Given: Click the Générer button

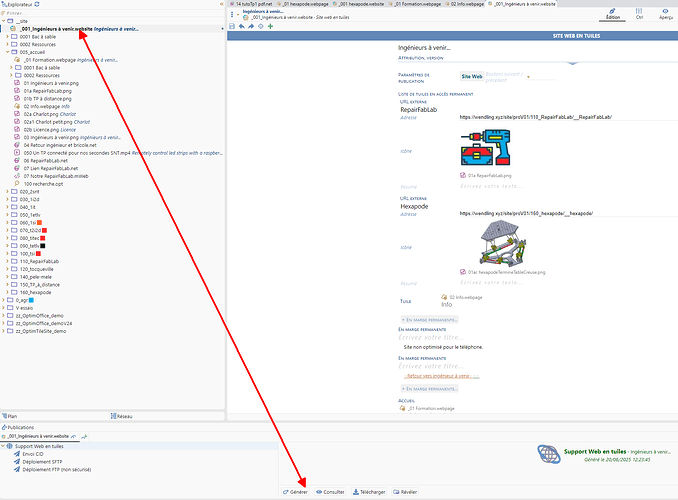Looking at the screenshot, I should (295, 492).
